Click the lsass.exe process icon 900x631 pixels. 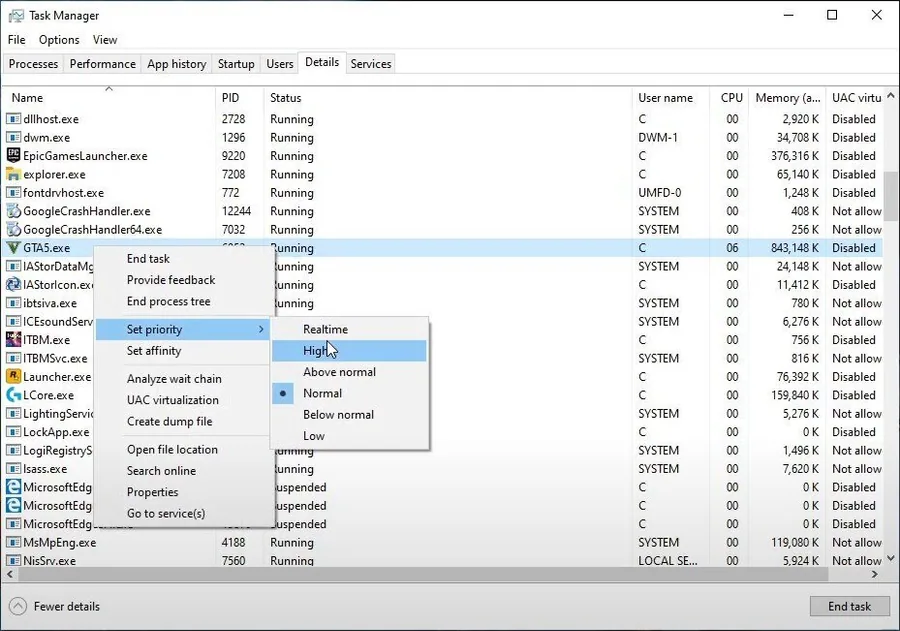click(x=13, y=469)
